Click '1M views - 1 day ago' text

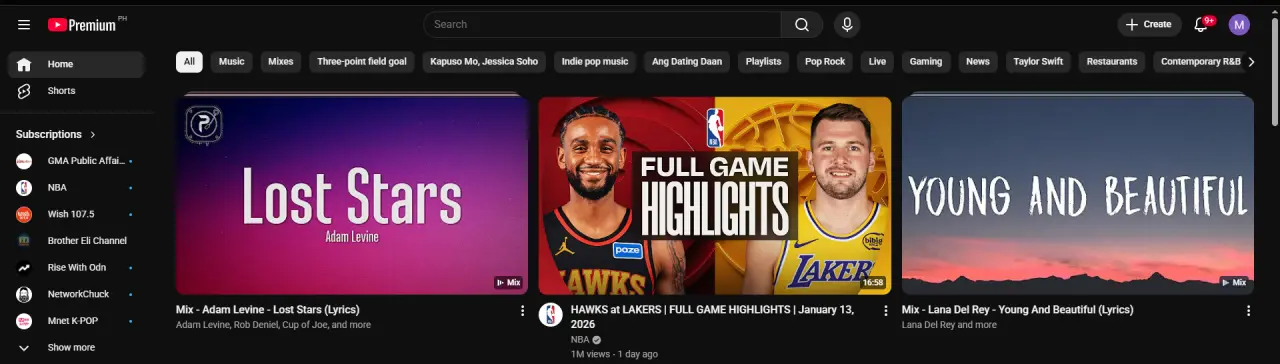(614, 354)
